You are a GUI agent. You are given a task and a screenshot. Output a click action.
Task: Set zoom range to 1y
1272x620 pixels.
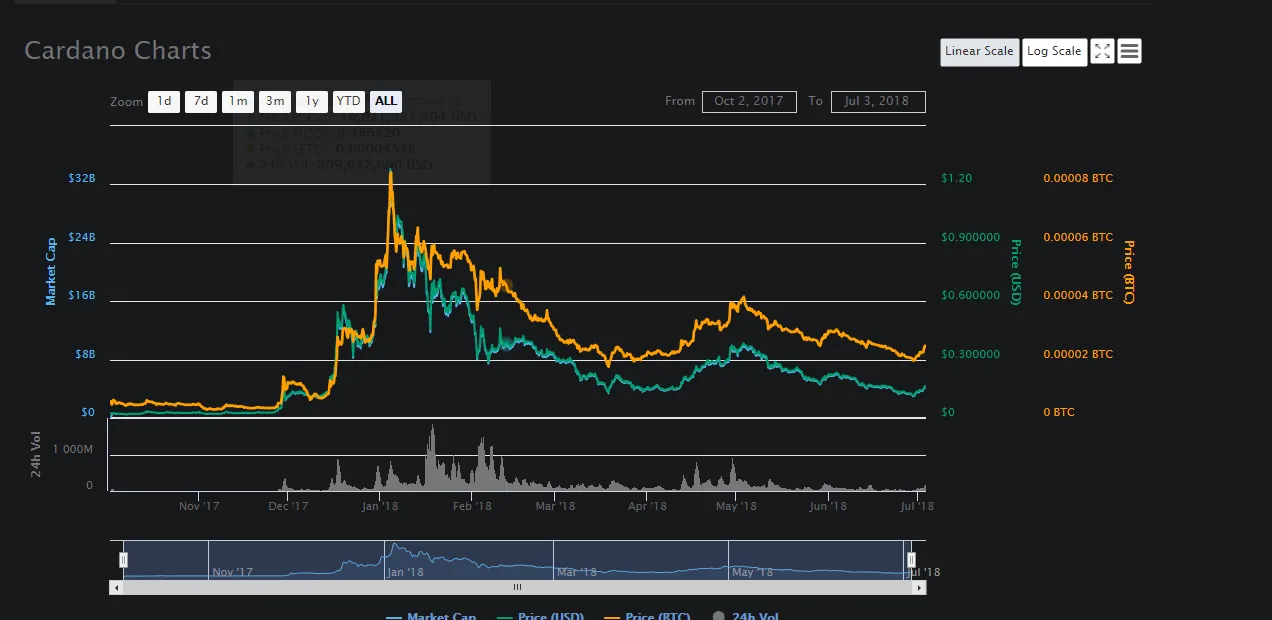(x=312, y=101)
